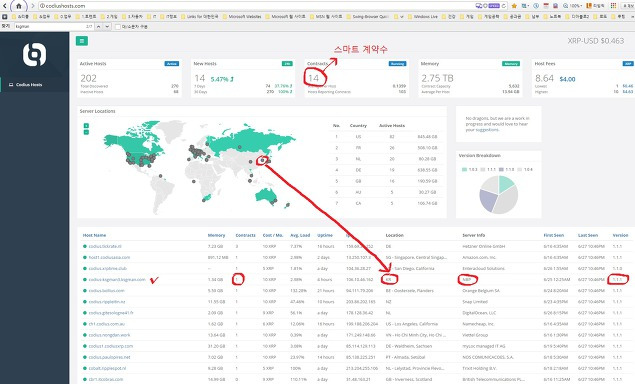
Task: Sort table by First Seen header
Action: click(x=554, y=235)
